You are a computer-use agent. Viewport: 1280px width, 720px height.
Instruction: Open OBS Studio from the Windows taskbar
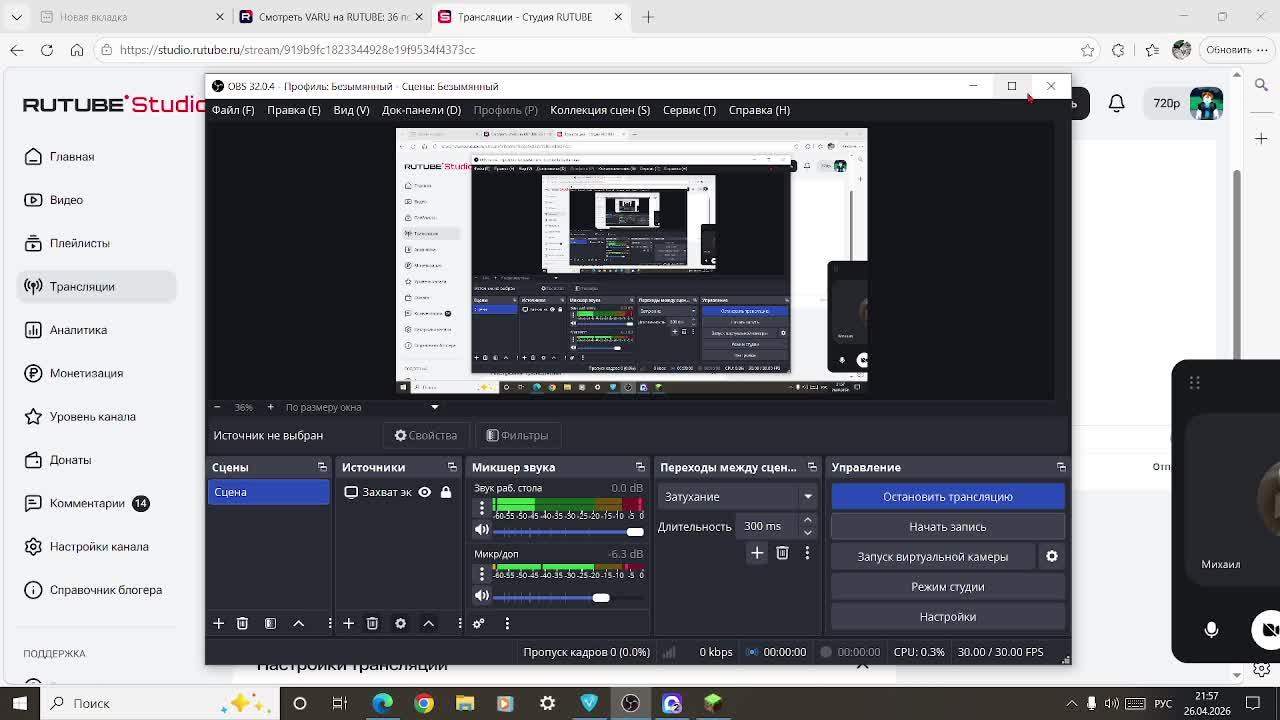[x=630, y=703]
